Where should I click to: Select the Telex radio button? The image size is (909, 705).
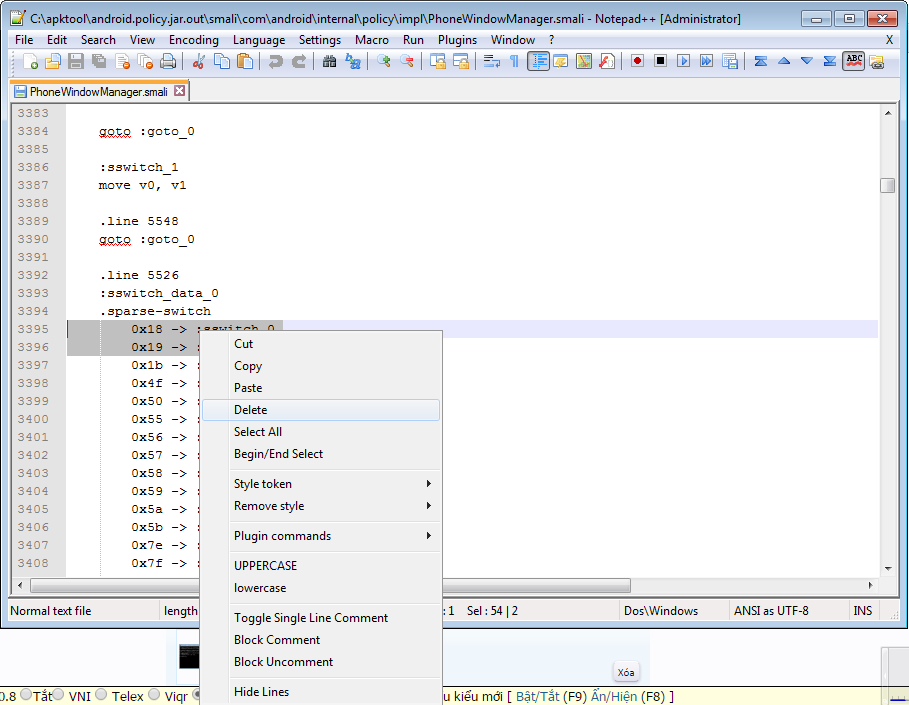101,694
